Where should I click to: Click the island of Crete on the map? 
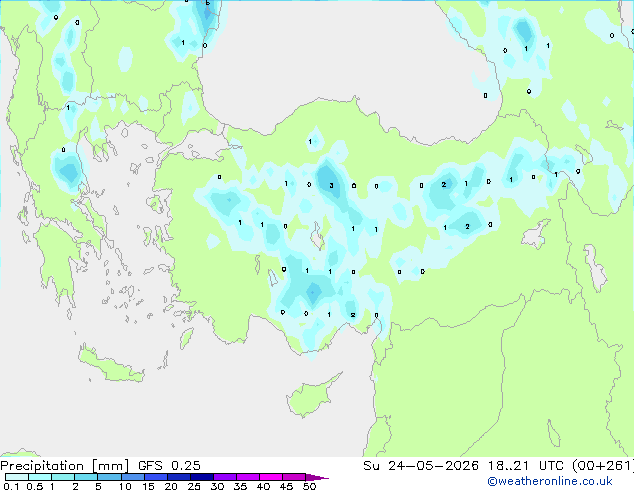pos(111,364)
